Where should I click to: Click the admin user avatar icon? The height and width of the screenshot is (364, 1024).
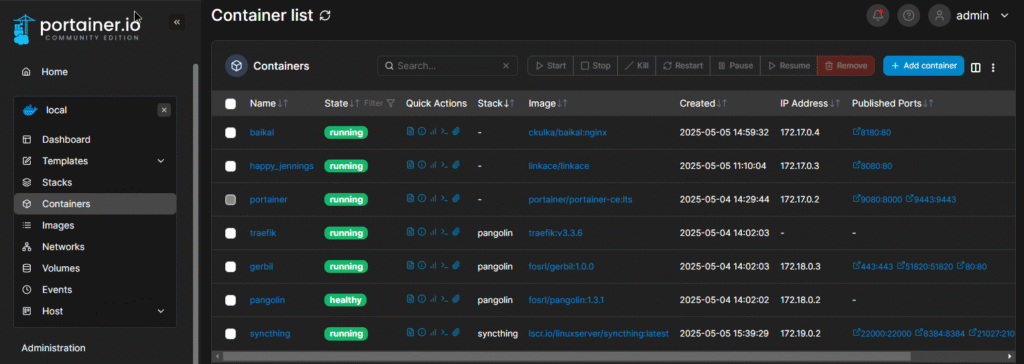[x=939, y=16]
